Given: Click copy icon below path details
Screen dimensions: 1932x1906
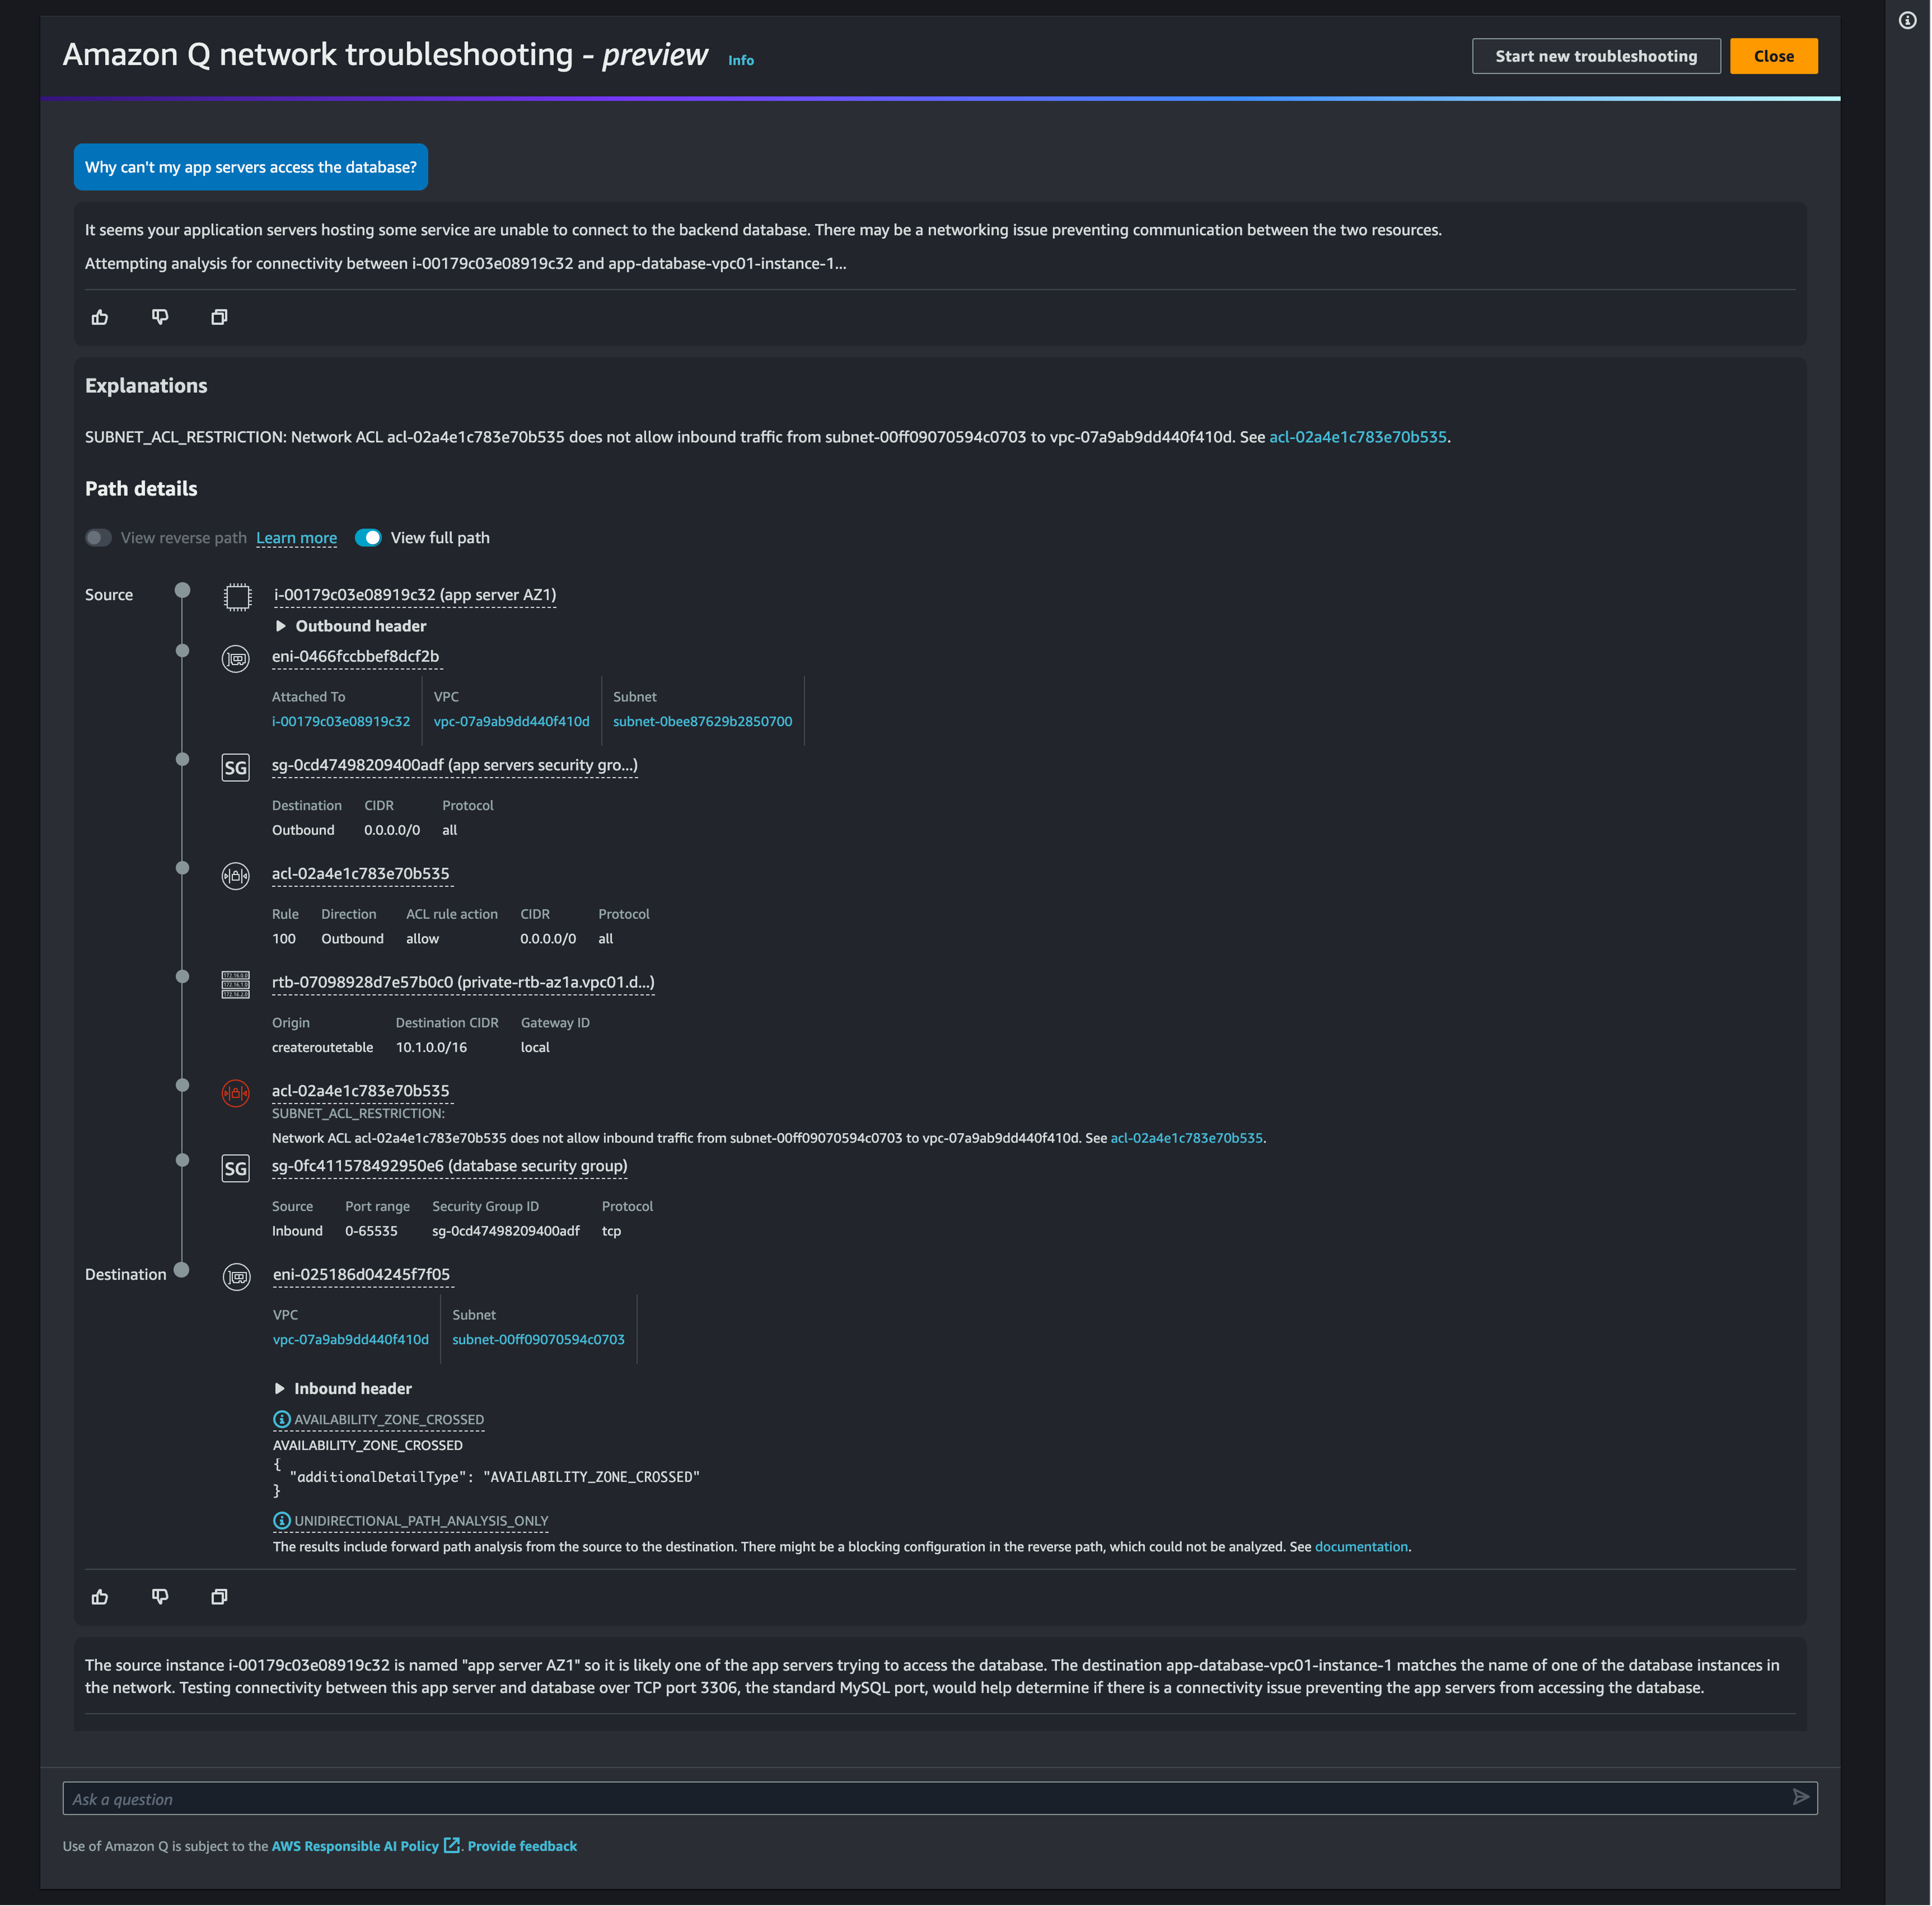Looking at the screenshot, I should tap(219, 1596).
